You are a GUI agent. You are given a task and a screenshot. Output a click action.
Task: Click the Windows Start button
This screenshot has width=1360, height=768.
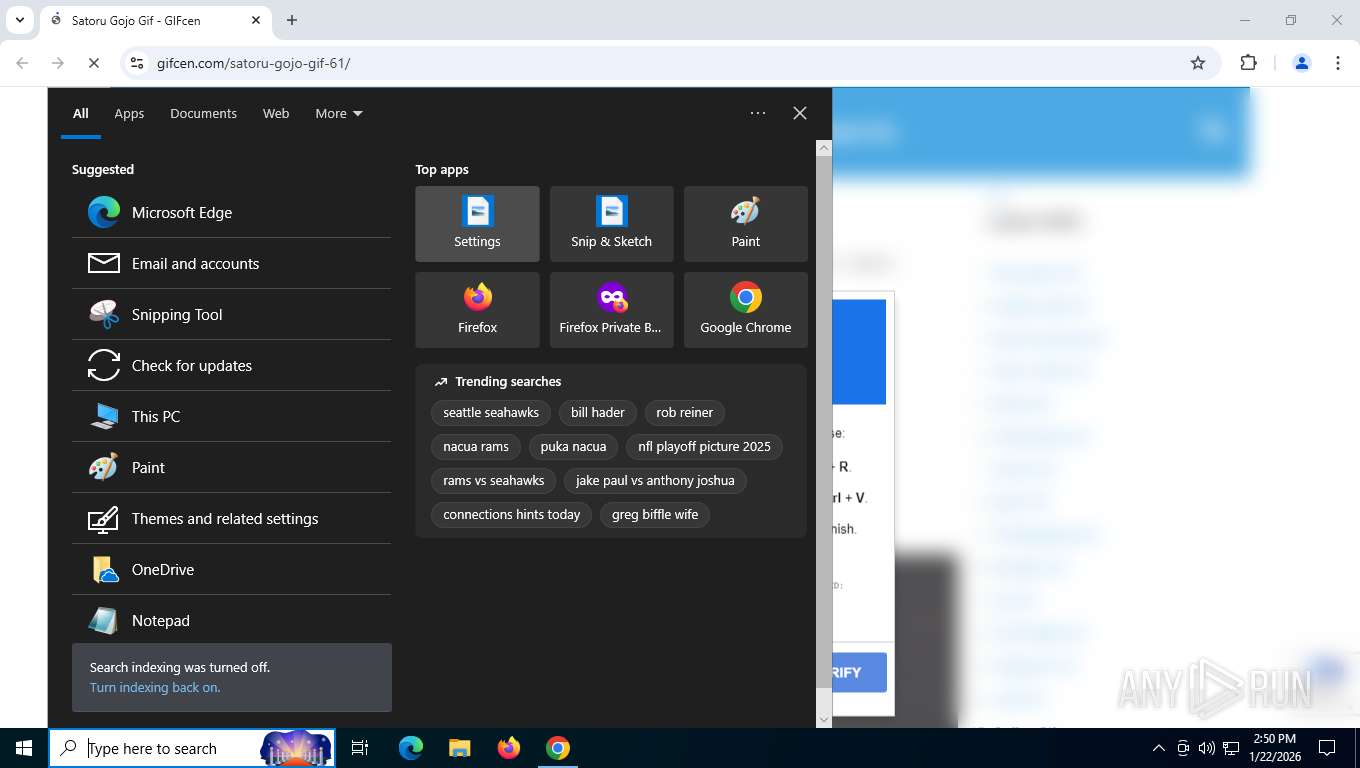(23, 748)
